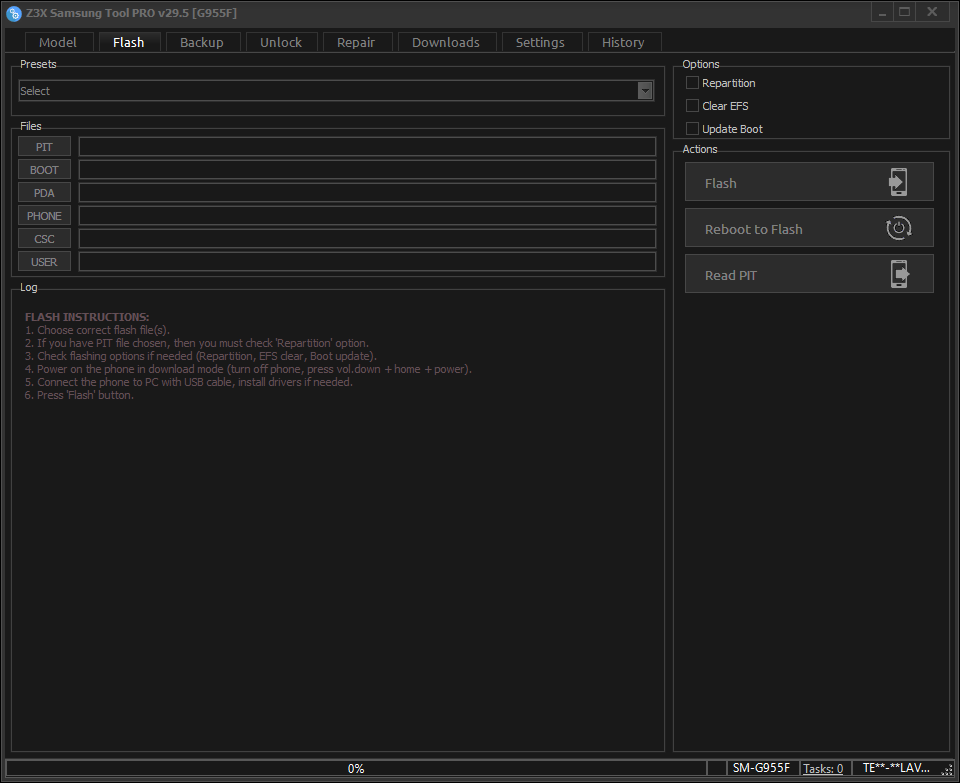Click the USER file button
This screenshot has height=783, width=960.
click(x=44, y=261)
